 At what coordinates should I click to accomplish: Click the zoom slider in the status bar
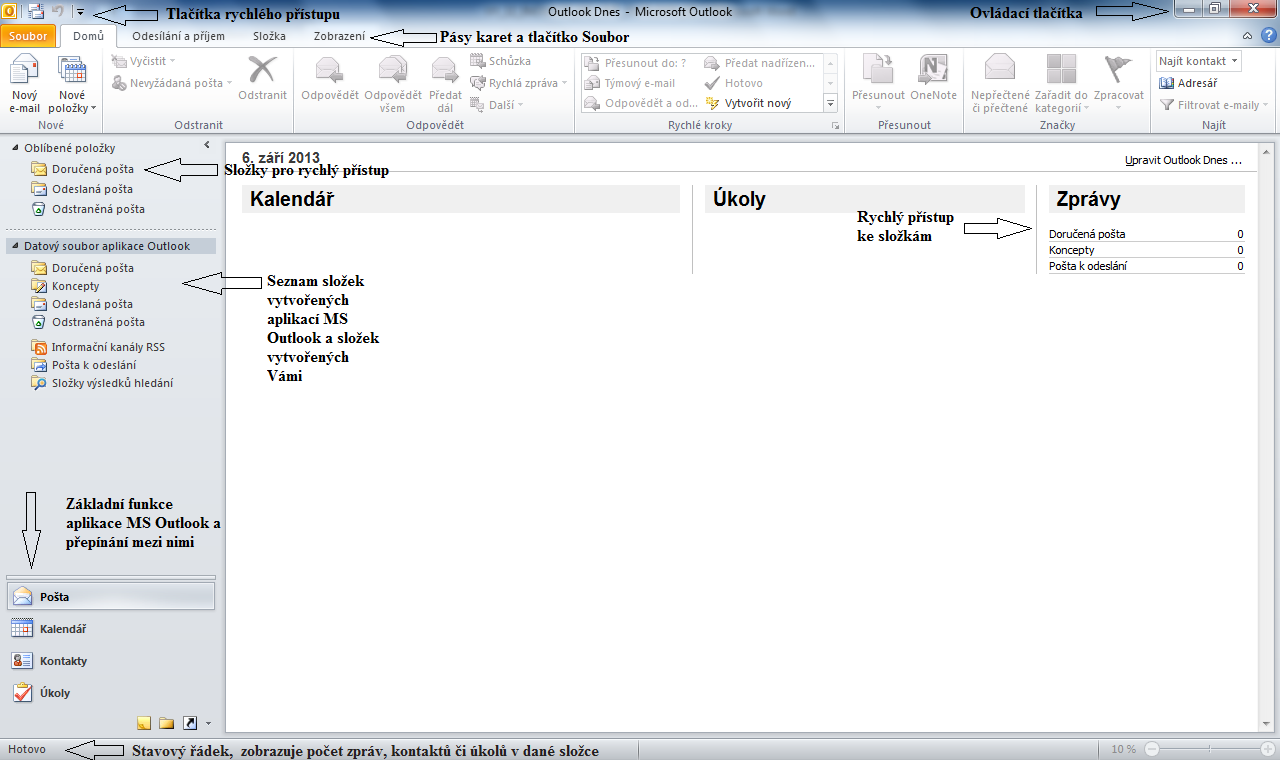[x=1210, y=749]
